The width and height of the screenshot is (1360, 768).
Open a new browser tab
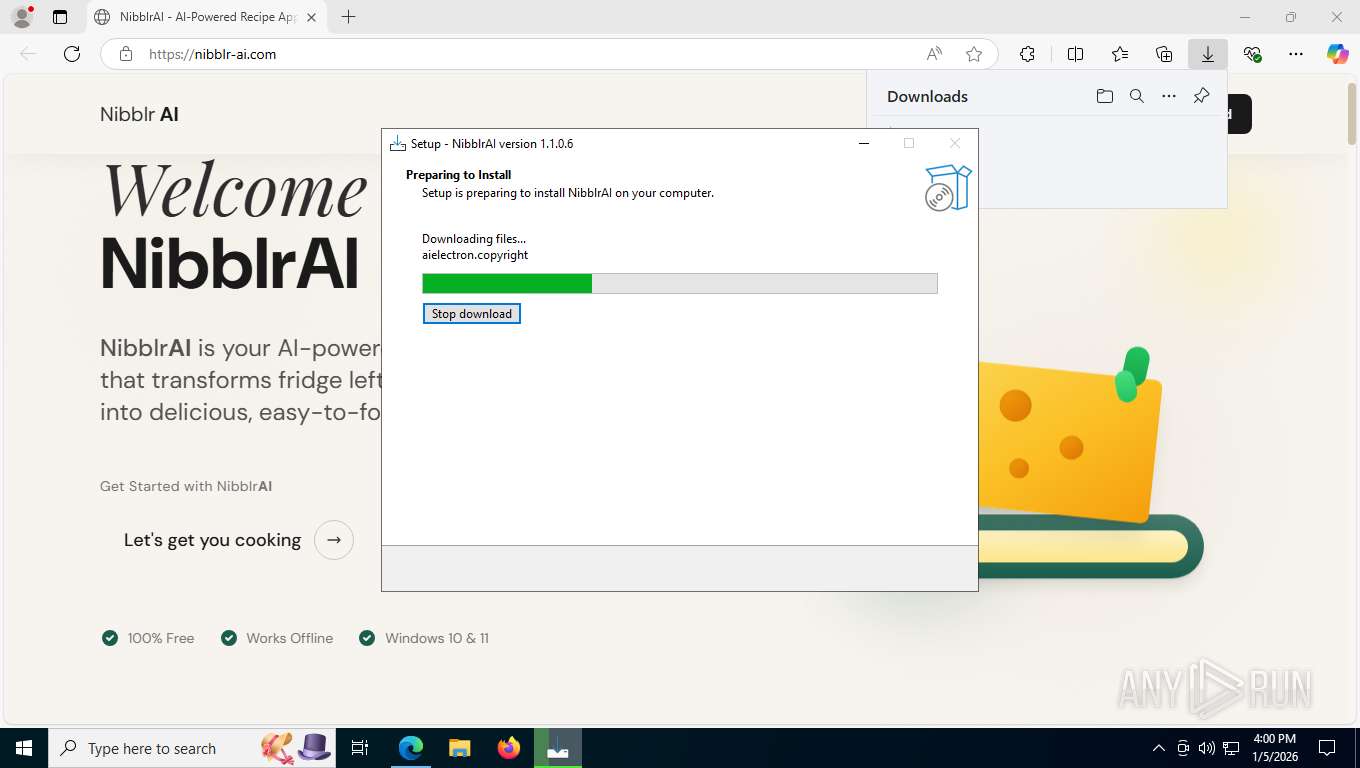(x=348, y=17)
